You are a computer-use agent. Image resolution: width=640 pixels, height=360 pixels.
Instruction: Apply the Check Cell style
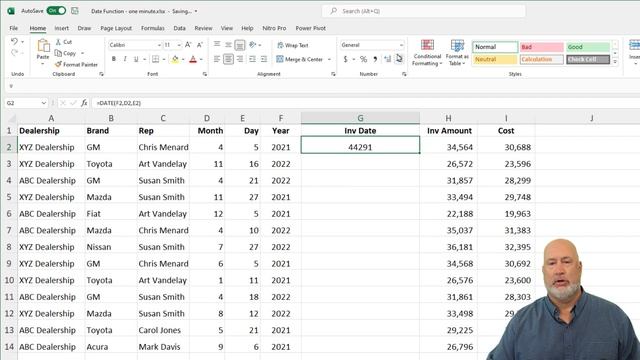pyautogui.click(x=588, y=59)
